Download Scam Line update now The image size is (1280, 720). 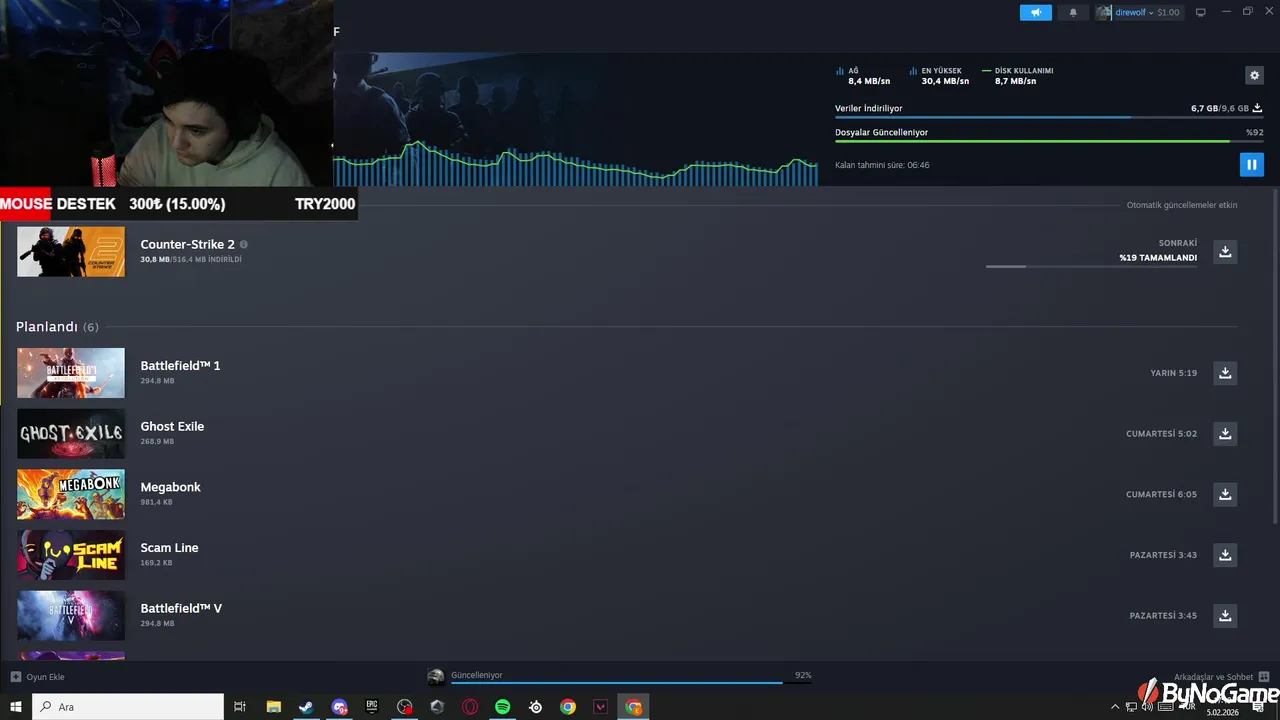tap(1225, 555)
